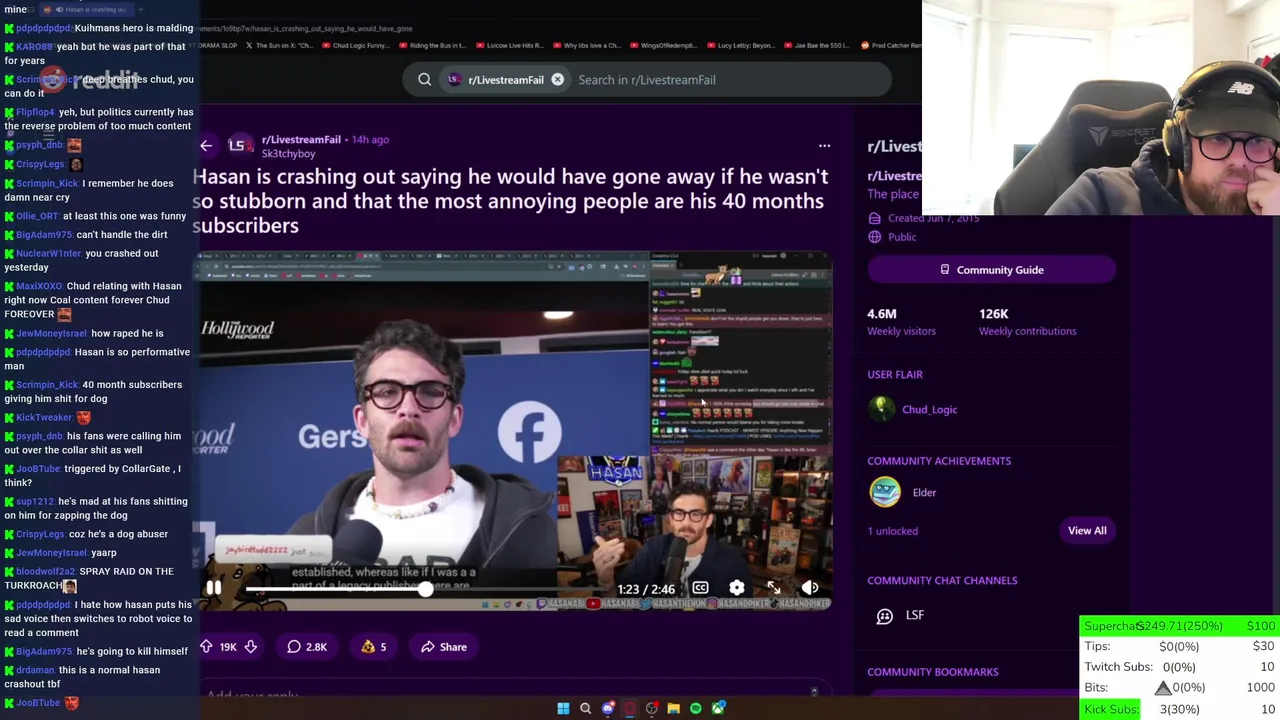The image size is (1280, 720).
Task: Toggle closed captions on the video
Action: pos(700,588)
